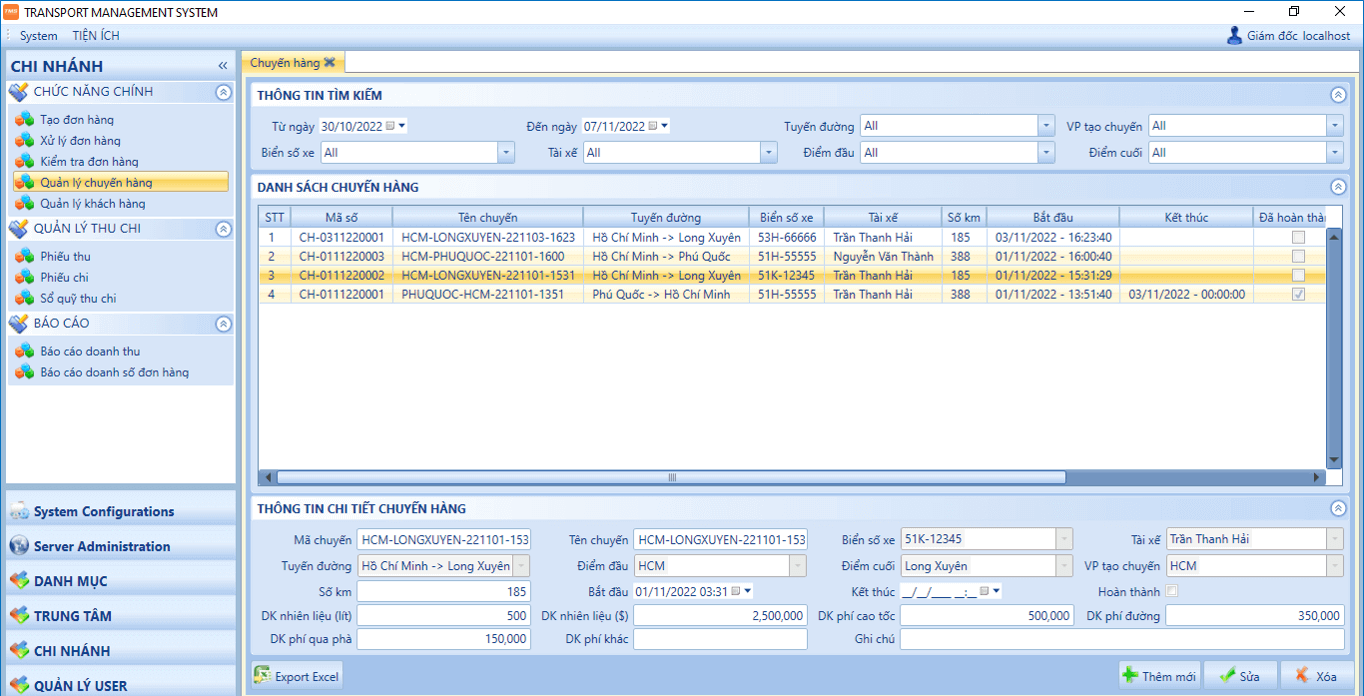Click the Phiếu thu sidebar icon
The image size is (1364, 696).
[x=24, y=257]
